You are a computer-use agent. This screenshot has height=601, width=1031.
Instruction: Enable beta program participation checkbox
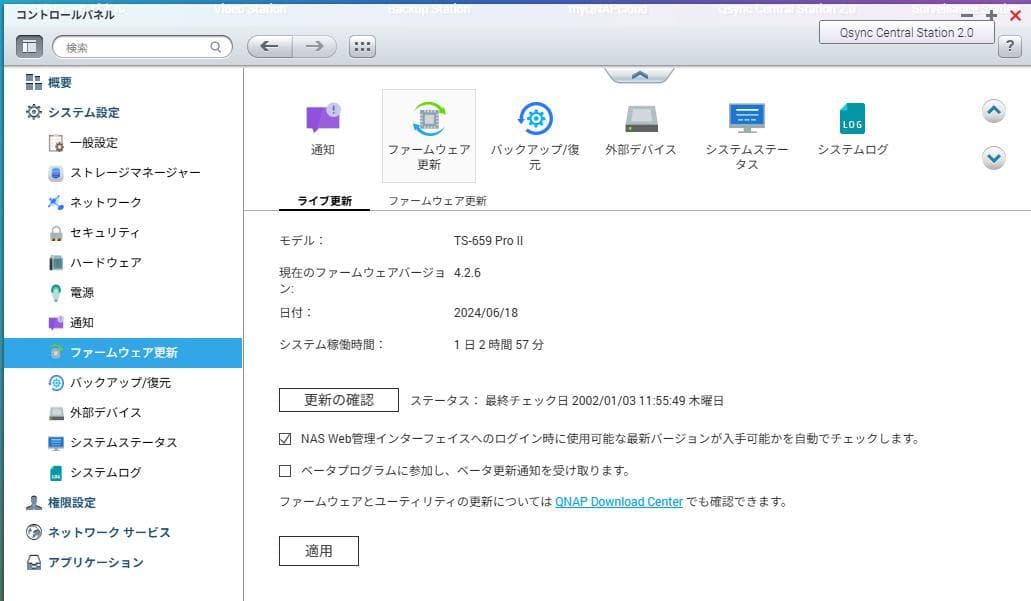[285, 470]
